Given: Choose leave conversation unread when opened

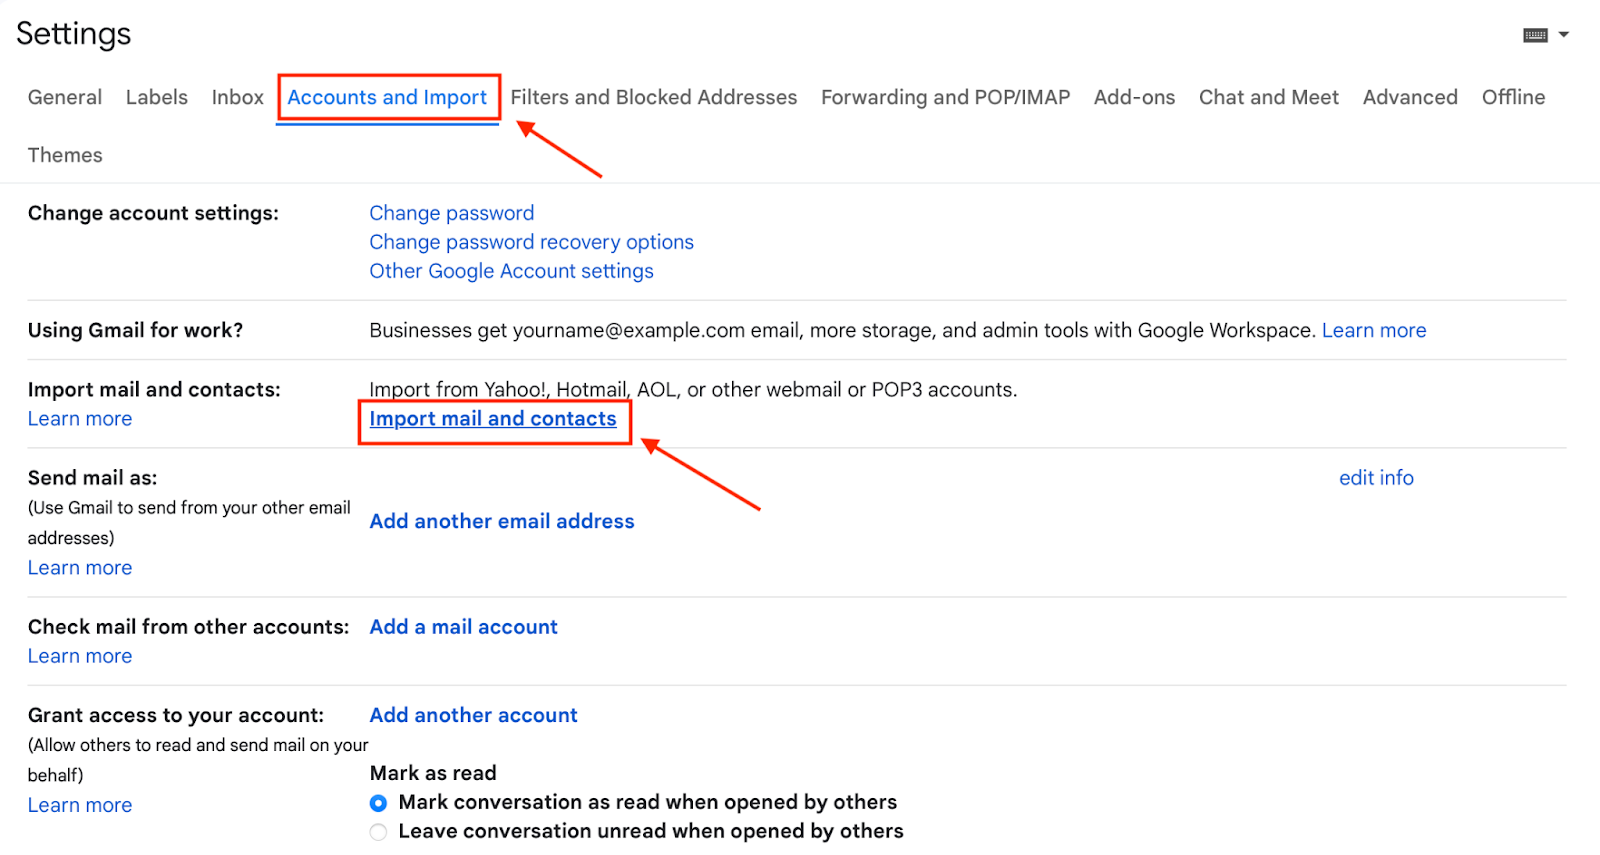Looking at the screenshot, I should point(378,831).
